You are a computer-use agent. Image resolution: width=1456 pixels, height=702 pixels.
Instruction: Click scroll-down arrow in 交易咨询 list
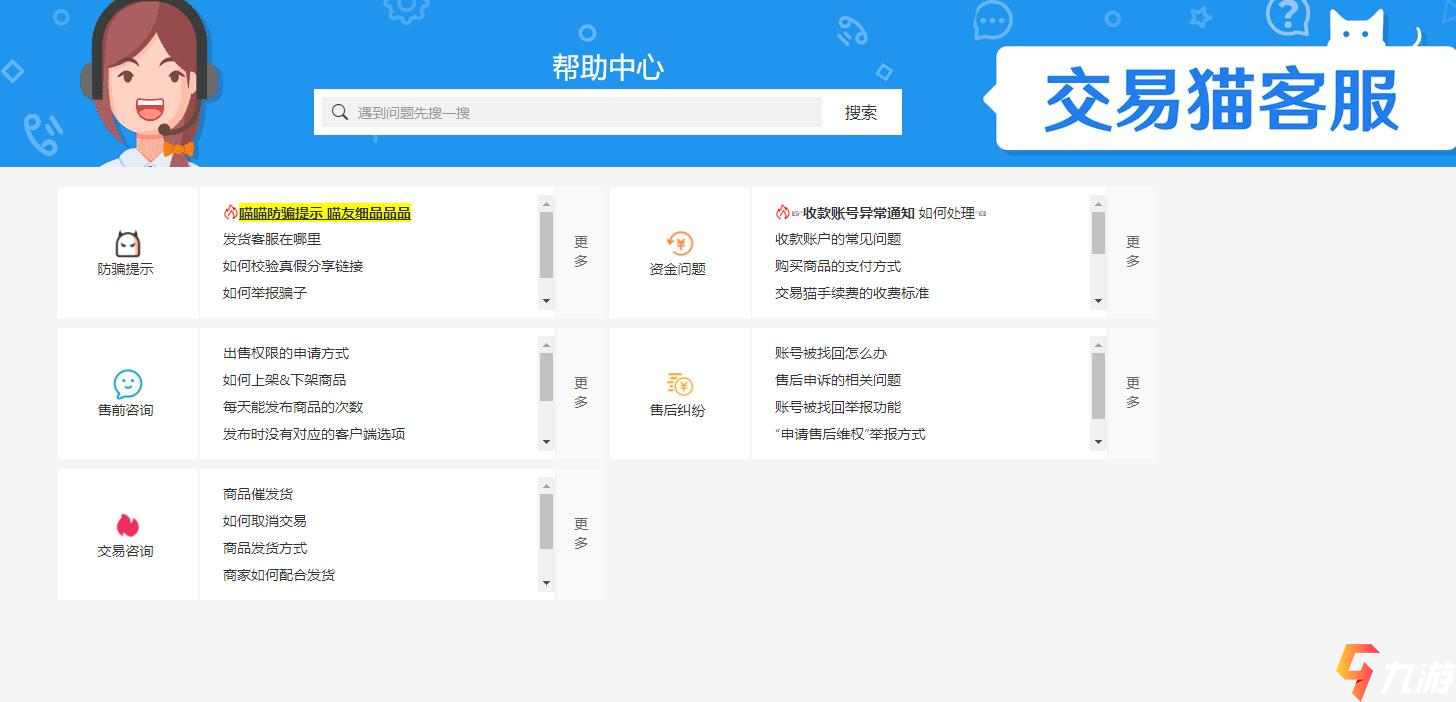(x=546, y=583)
